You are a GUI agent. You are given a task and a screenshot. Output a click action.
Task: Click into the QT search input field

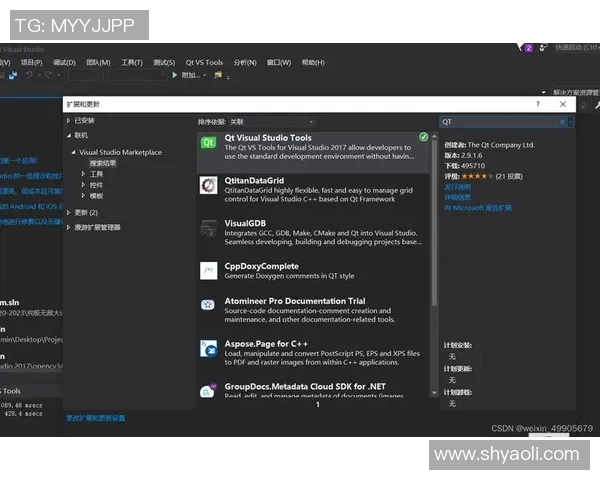[495, 122]
